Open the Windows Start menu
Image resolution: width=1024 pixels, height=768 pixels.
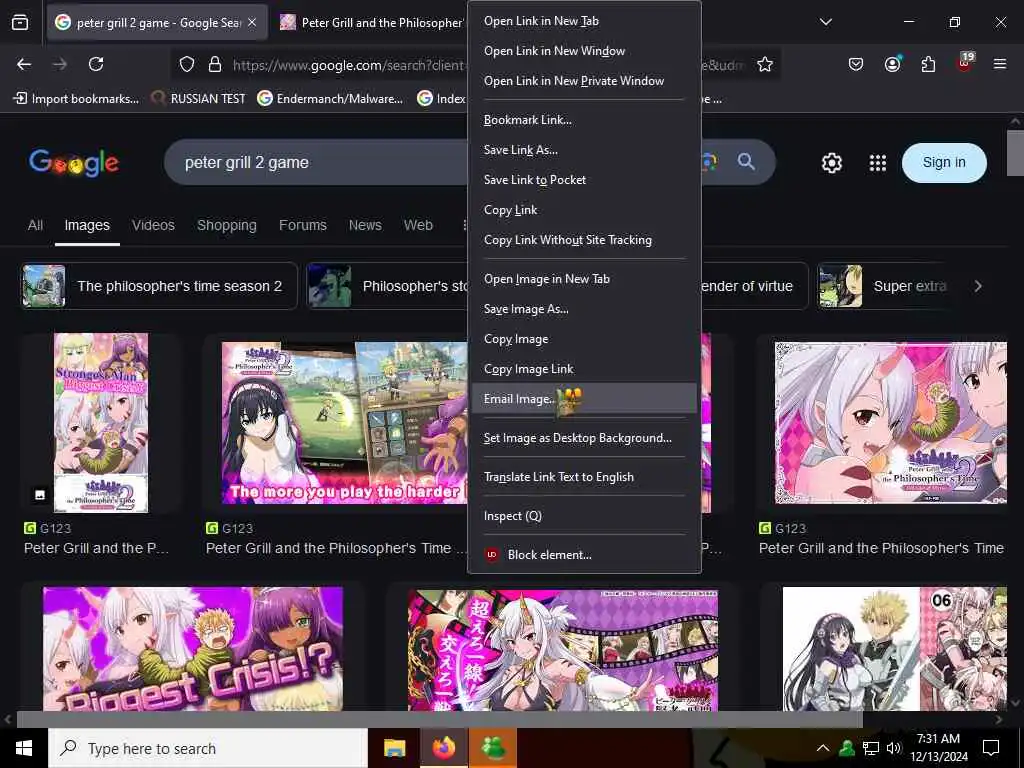tap(24, 748)
